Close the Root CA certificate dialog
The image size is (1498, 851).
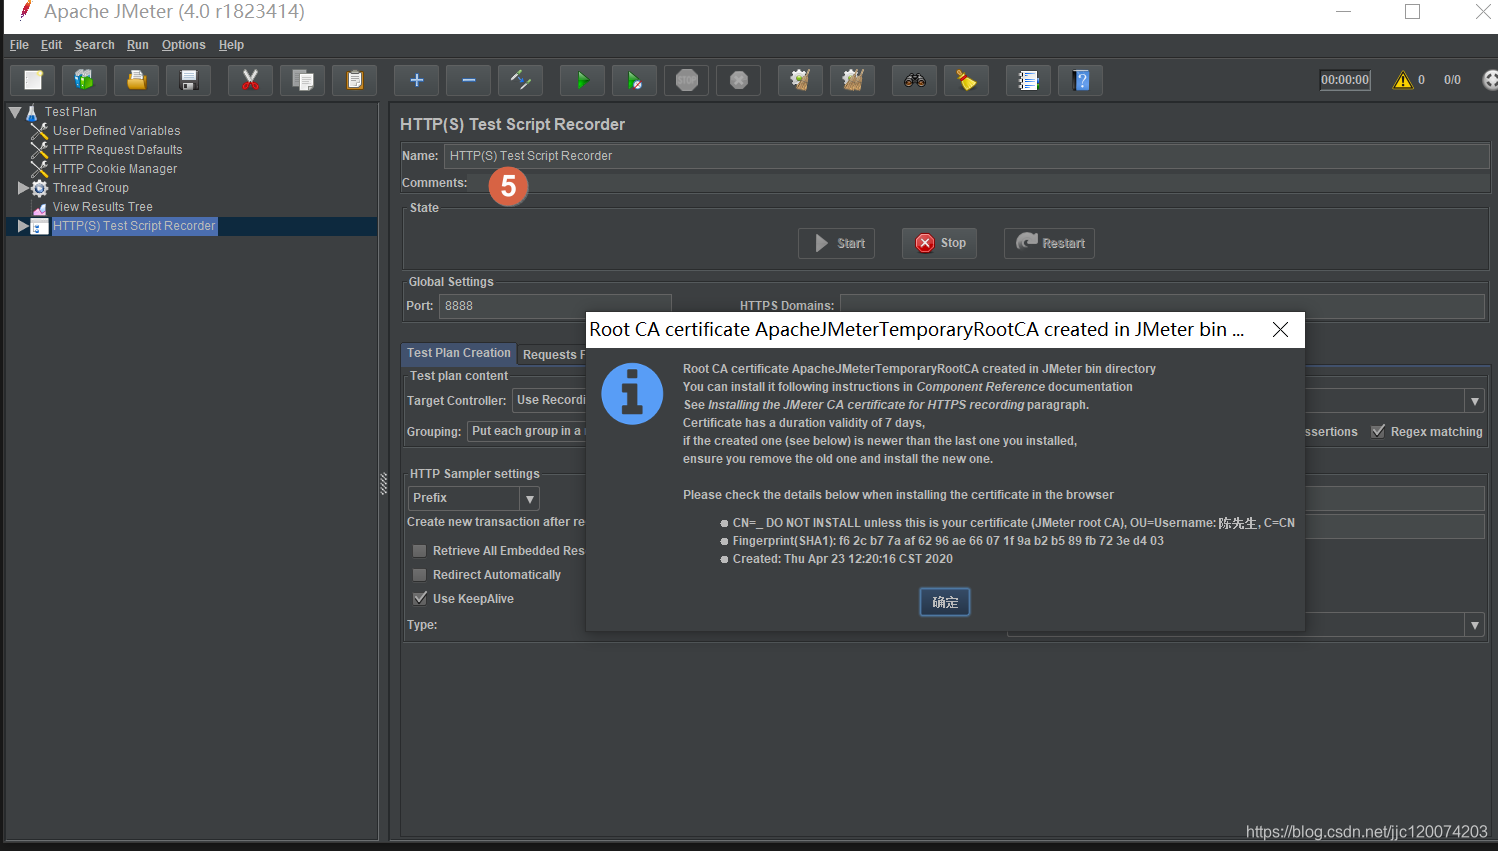pyautogui.click(x=1280, y=330)
